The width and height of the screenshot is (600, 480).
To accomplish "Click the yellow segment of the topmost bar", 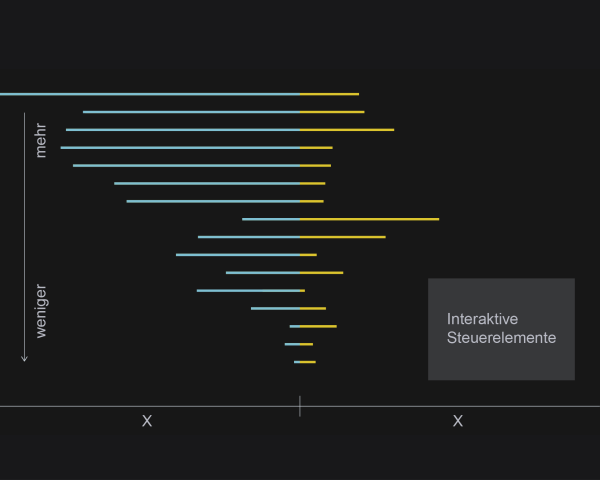I will (329, 94).
